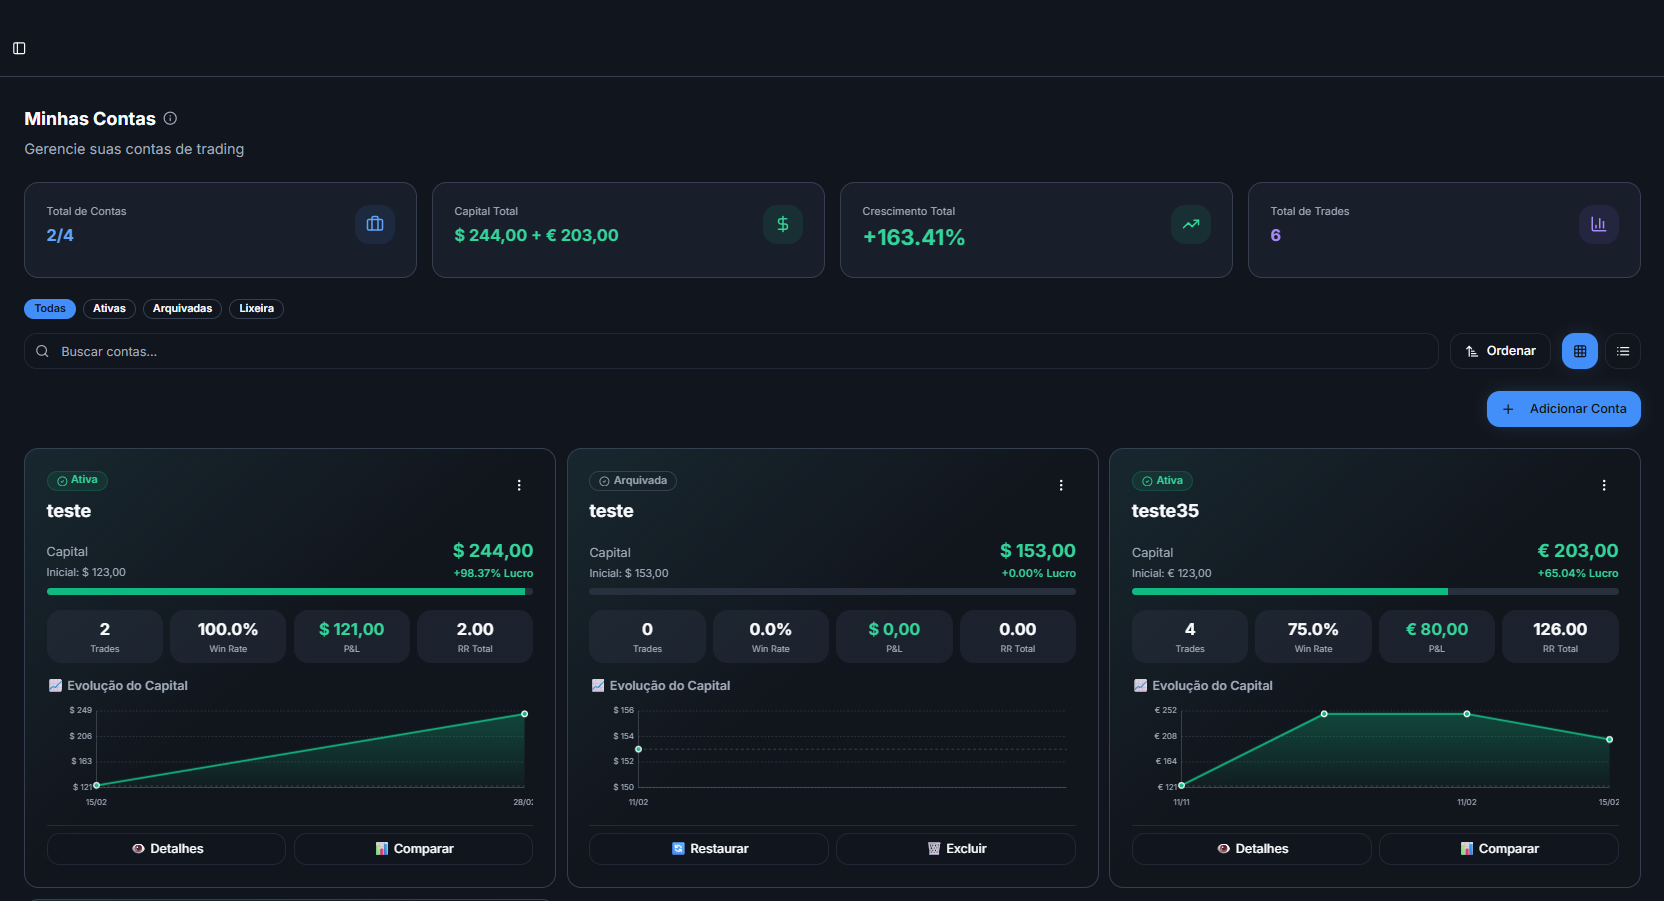This screenshot has width=1664, height=901.
Task: Open options menu of archived teste card
Action: tap(1061, 485)
